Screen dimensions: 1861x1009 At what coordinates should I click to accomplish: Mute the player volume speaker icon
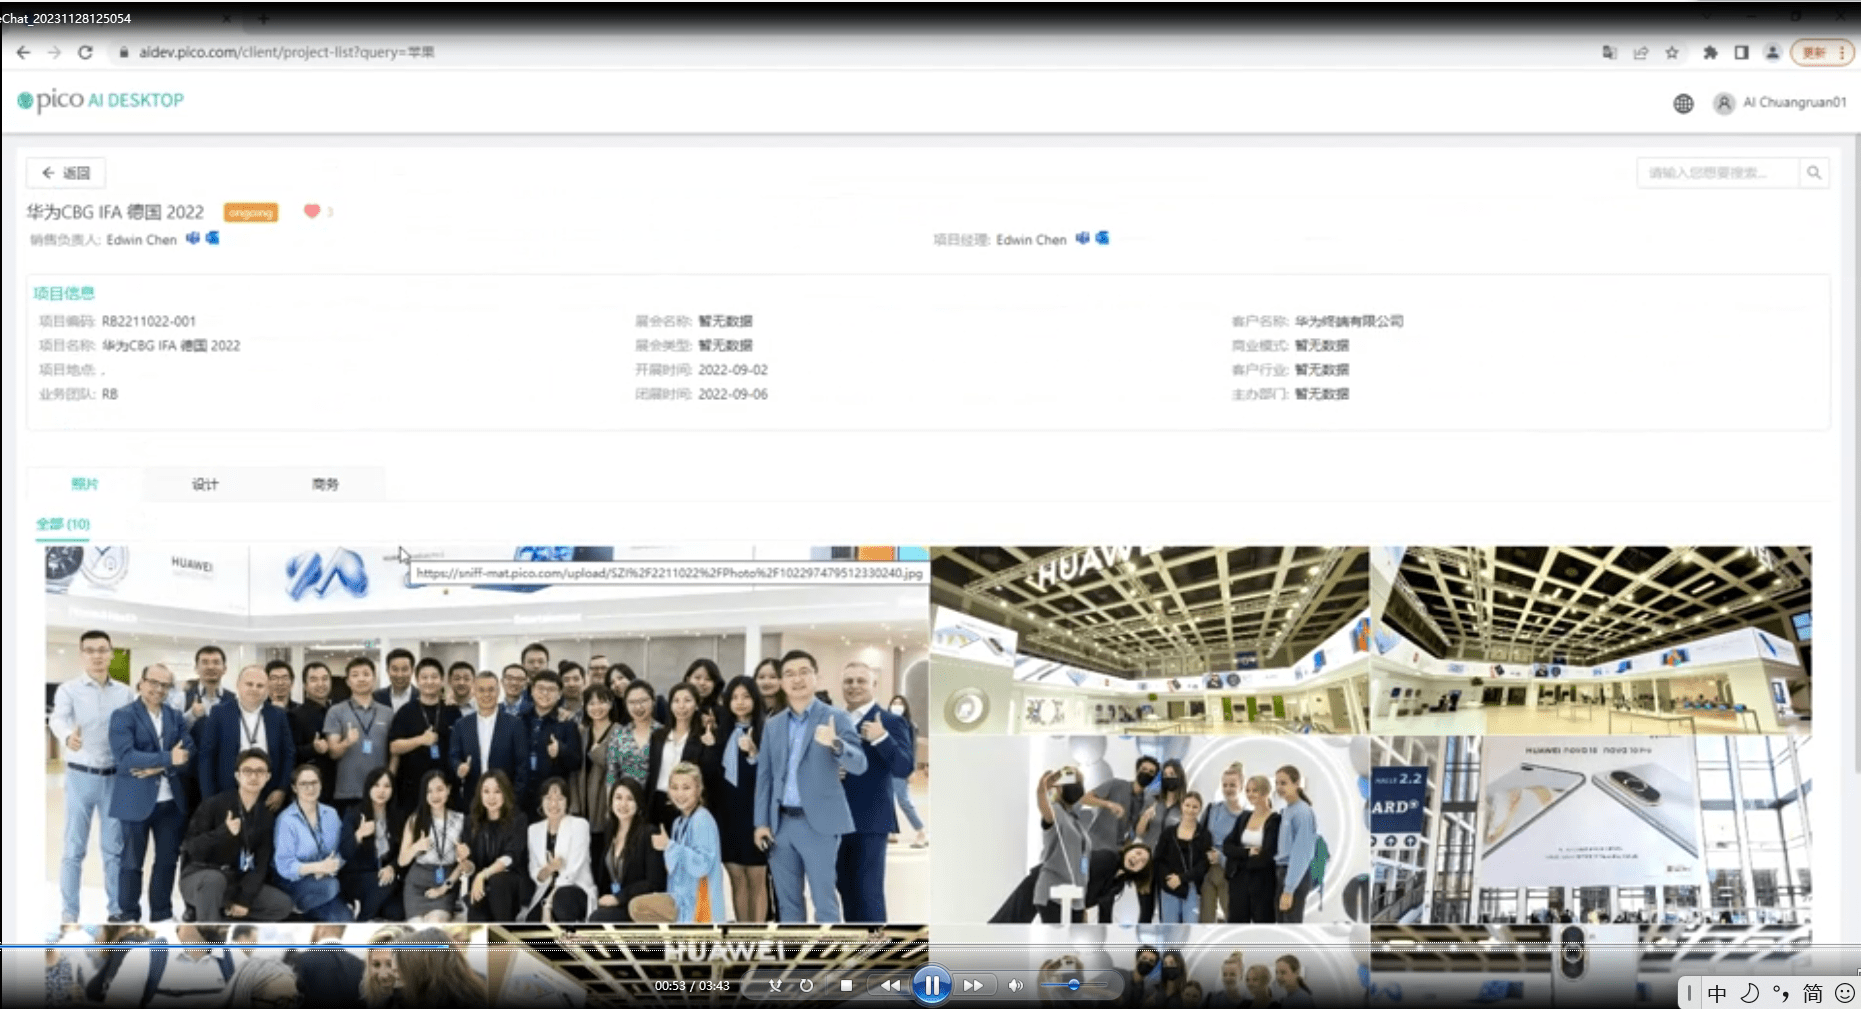click(x=1015, y=986)
